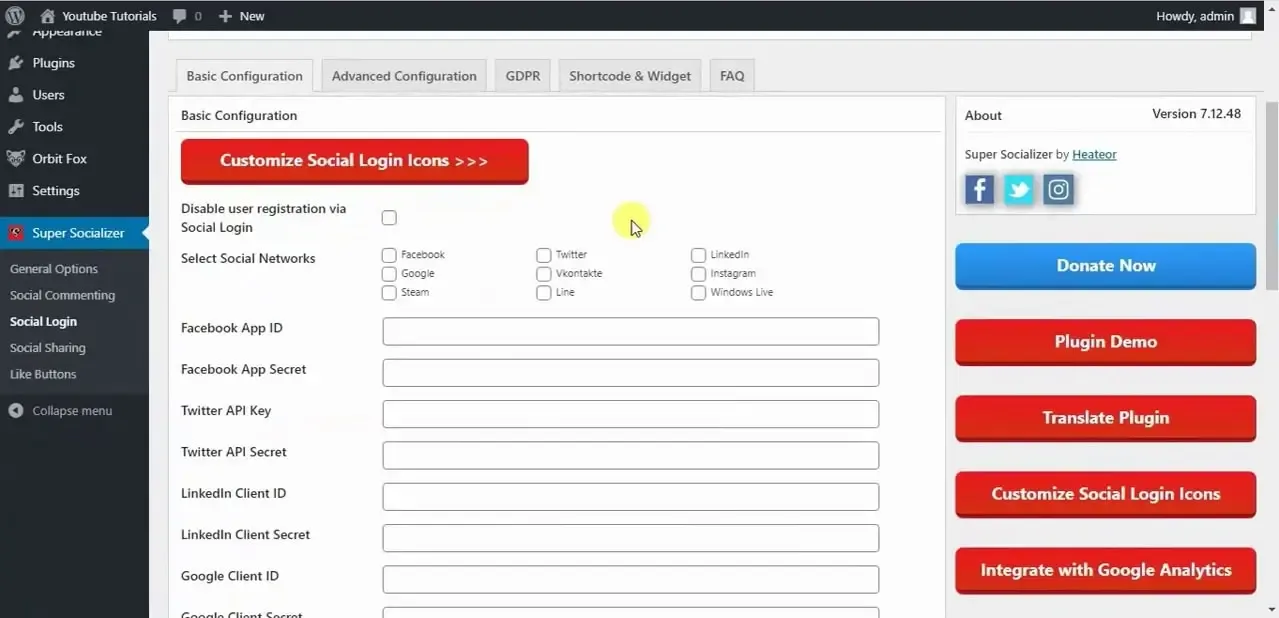Check the Twitter social network checkbox
This screenshot has width=1279, height=618.
coord(544,255)
